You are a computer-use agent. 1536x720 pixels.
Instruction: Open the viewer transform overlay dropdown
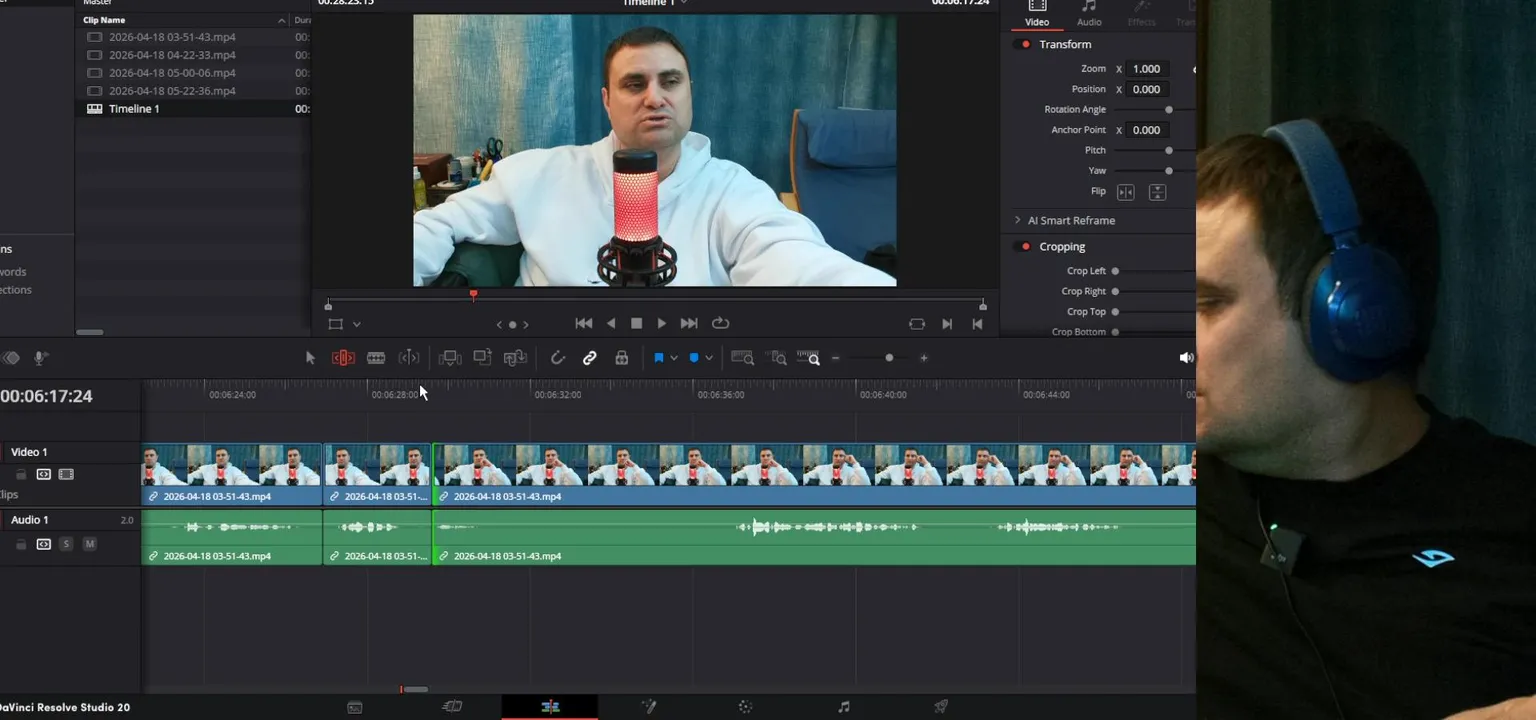coord(356,324)
